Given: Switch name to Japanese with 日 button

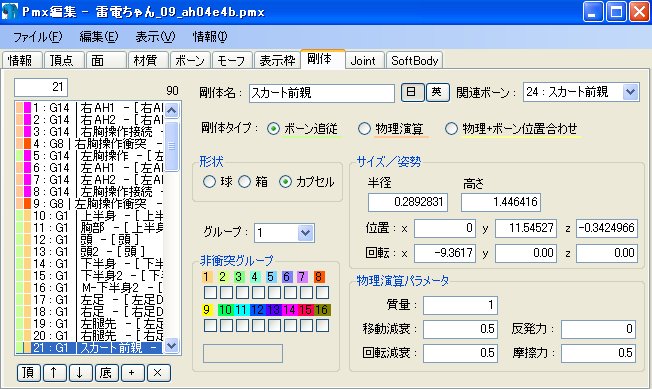Looking at the screenshot, I should point(412,92).
